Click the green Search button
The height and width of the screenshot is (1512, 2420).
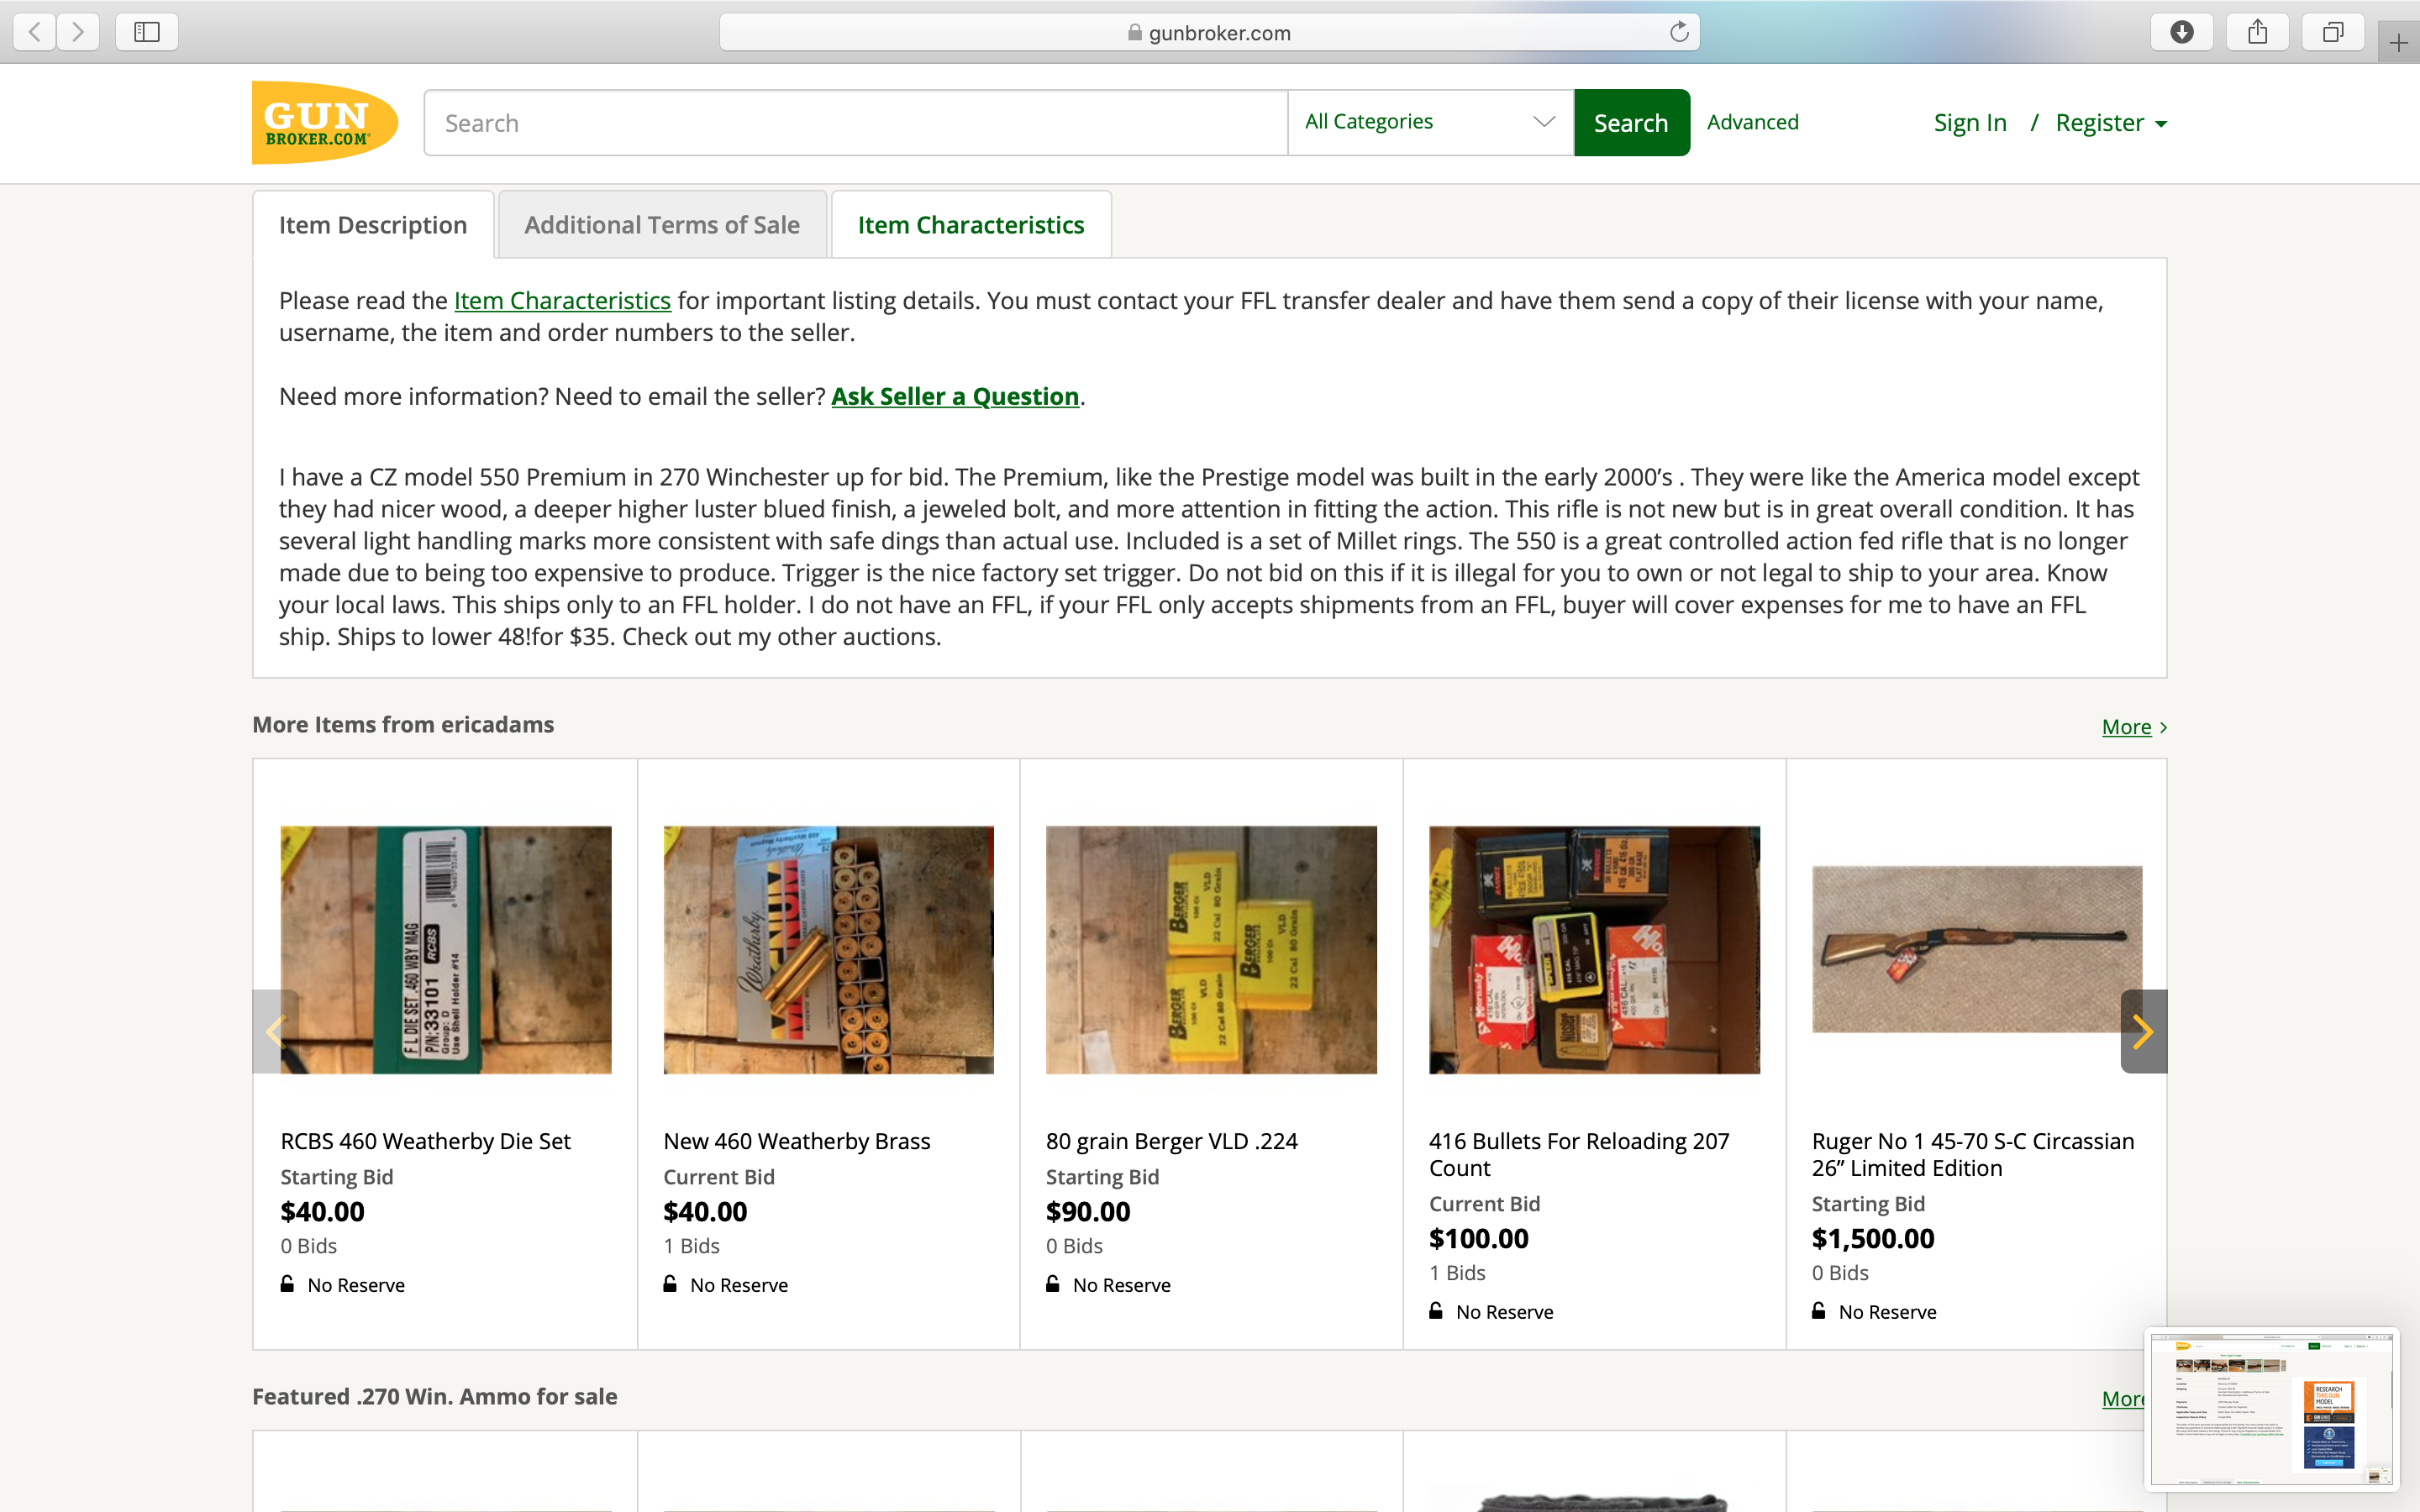point(1631,123)
